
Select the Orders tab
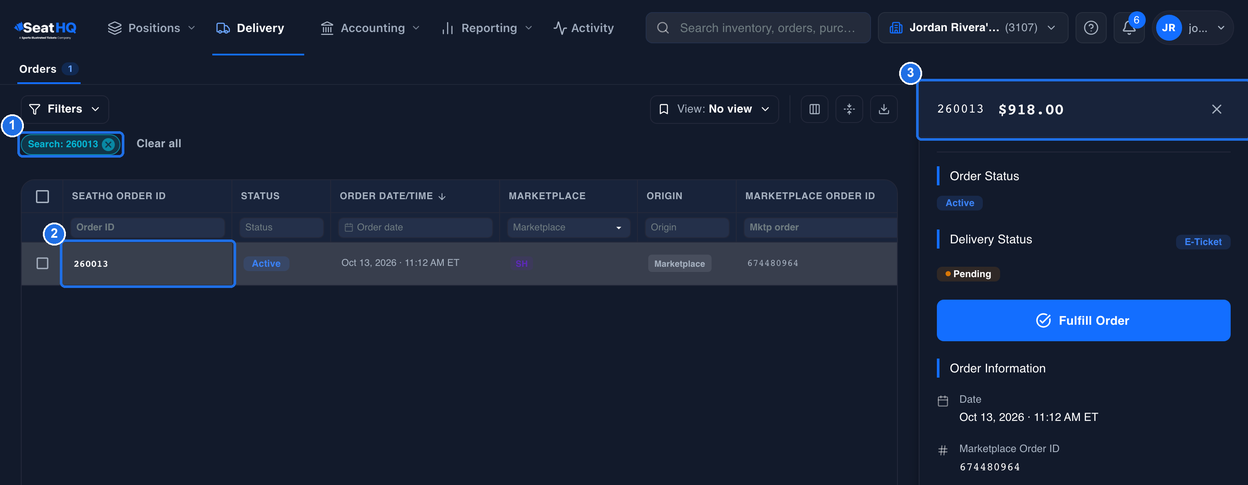click(x=48, y=69)
